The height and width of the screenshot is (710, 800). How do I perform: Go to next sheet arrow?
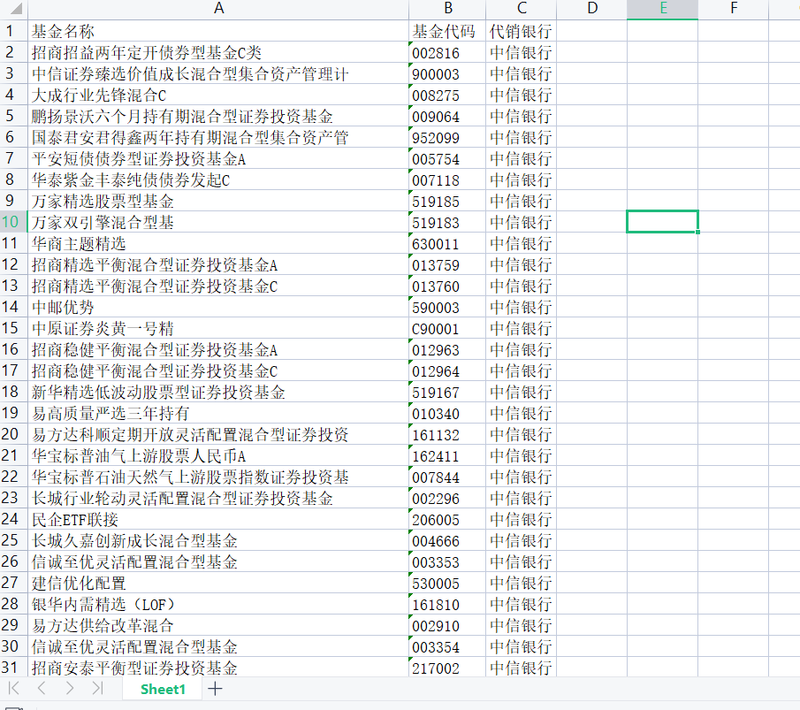(x=70, y=689)
